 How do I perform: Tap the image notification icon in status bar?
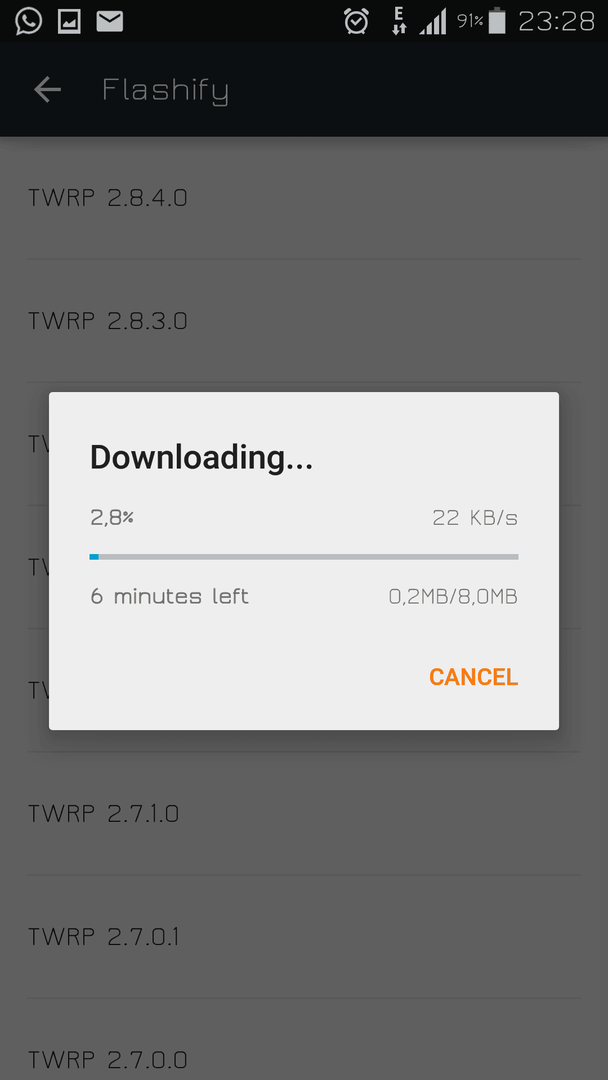tap(69, 22)
